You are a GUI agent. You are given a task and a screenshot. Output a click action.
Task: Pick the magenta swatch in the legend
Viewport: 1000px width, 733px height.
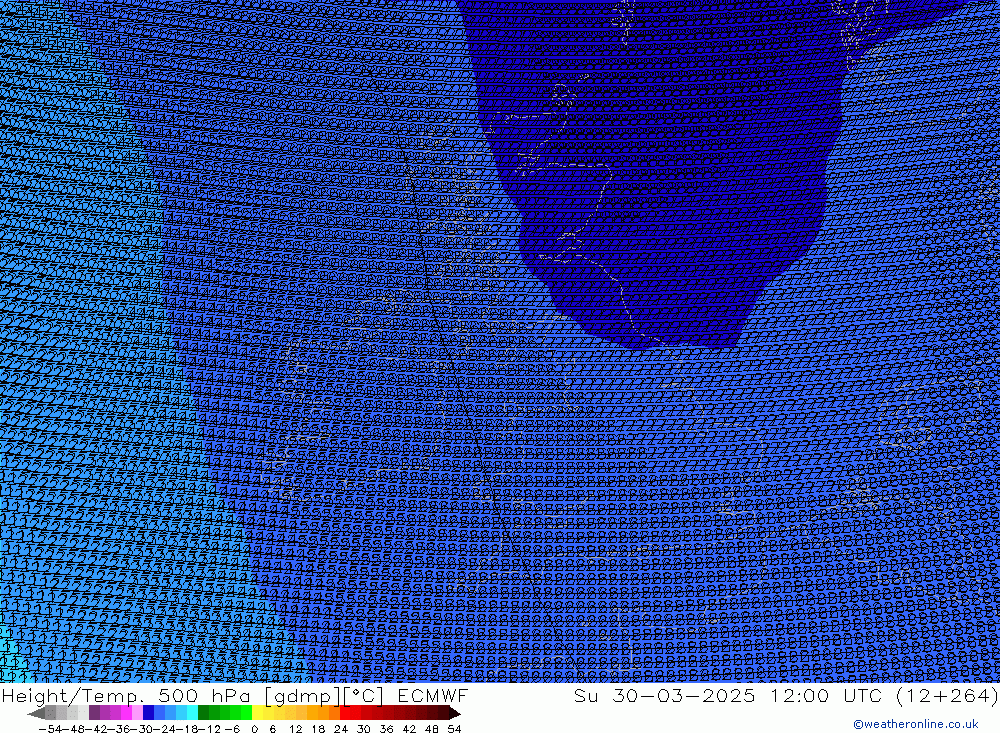tap(126, 713)
